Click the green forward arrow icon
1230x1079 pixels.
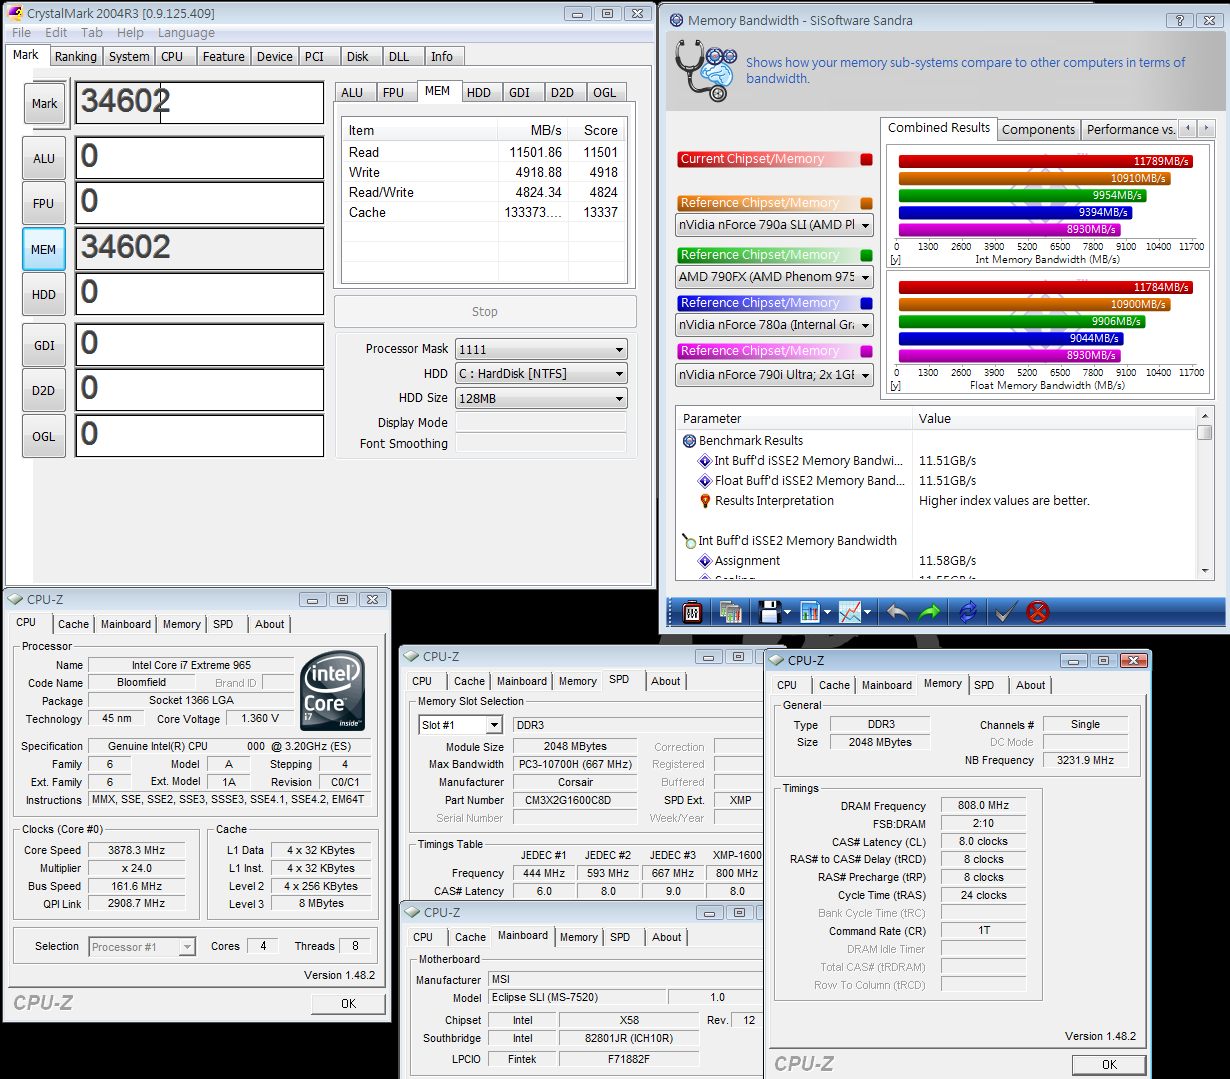[930, 612]
